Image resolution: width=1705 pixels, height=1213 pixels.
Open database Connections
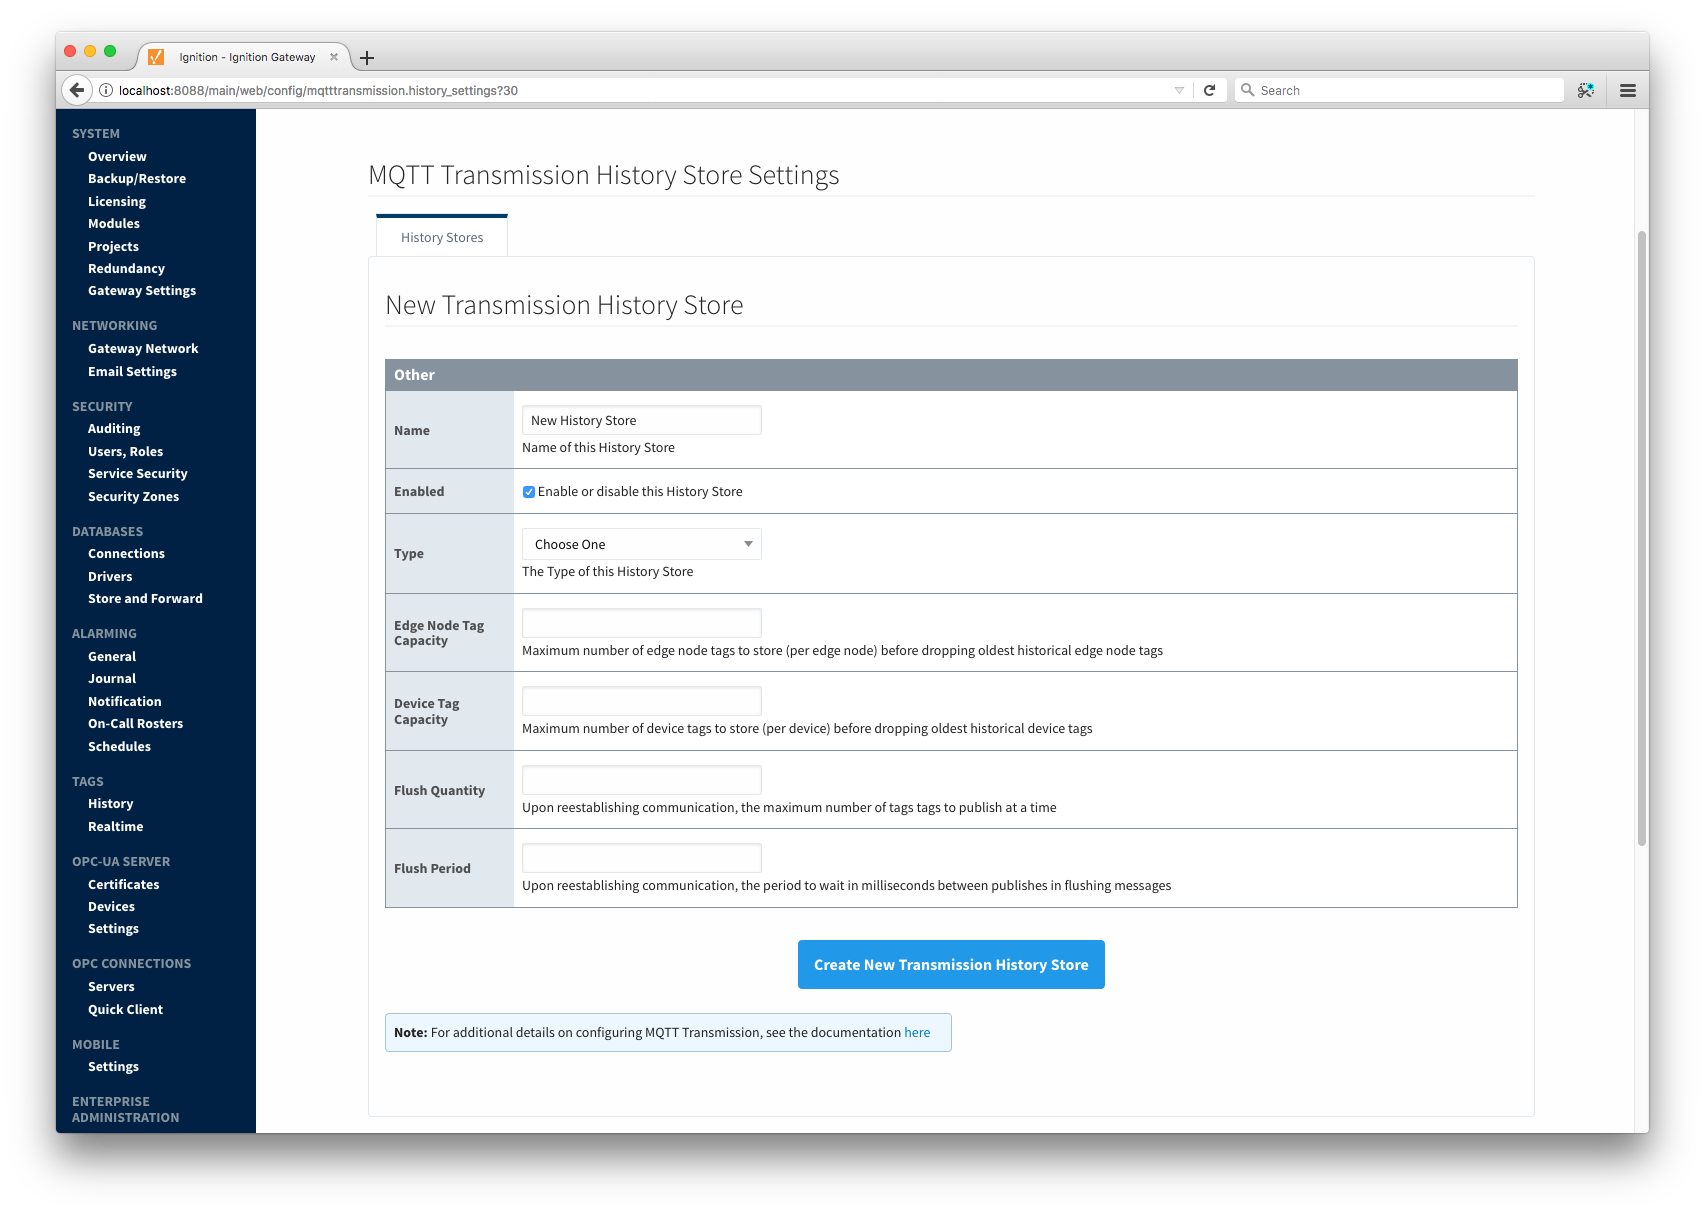pyautogui.click(x=126, y=554)
